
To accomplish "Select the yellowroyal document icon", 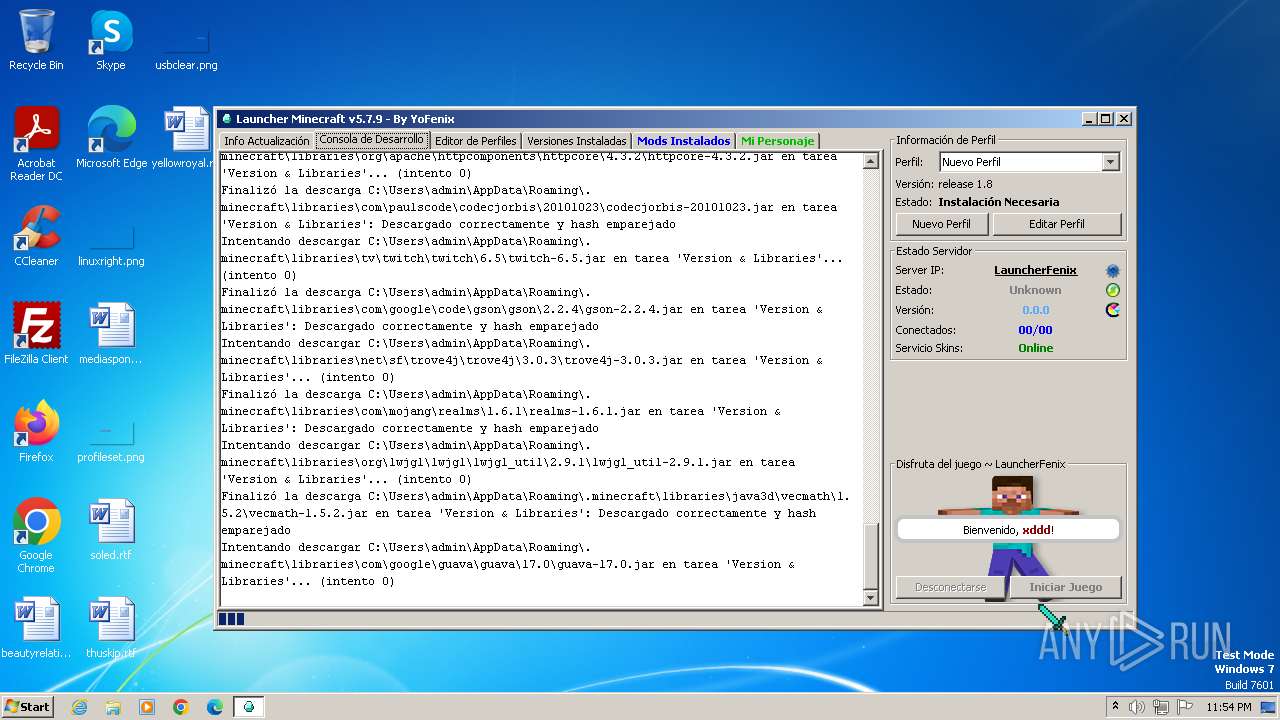I will 186,139.
